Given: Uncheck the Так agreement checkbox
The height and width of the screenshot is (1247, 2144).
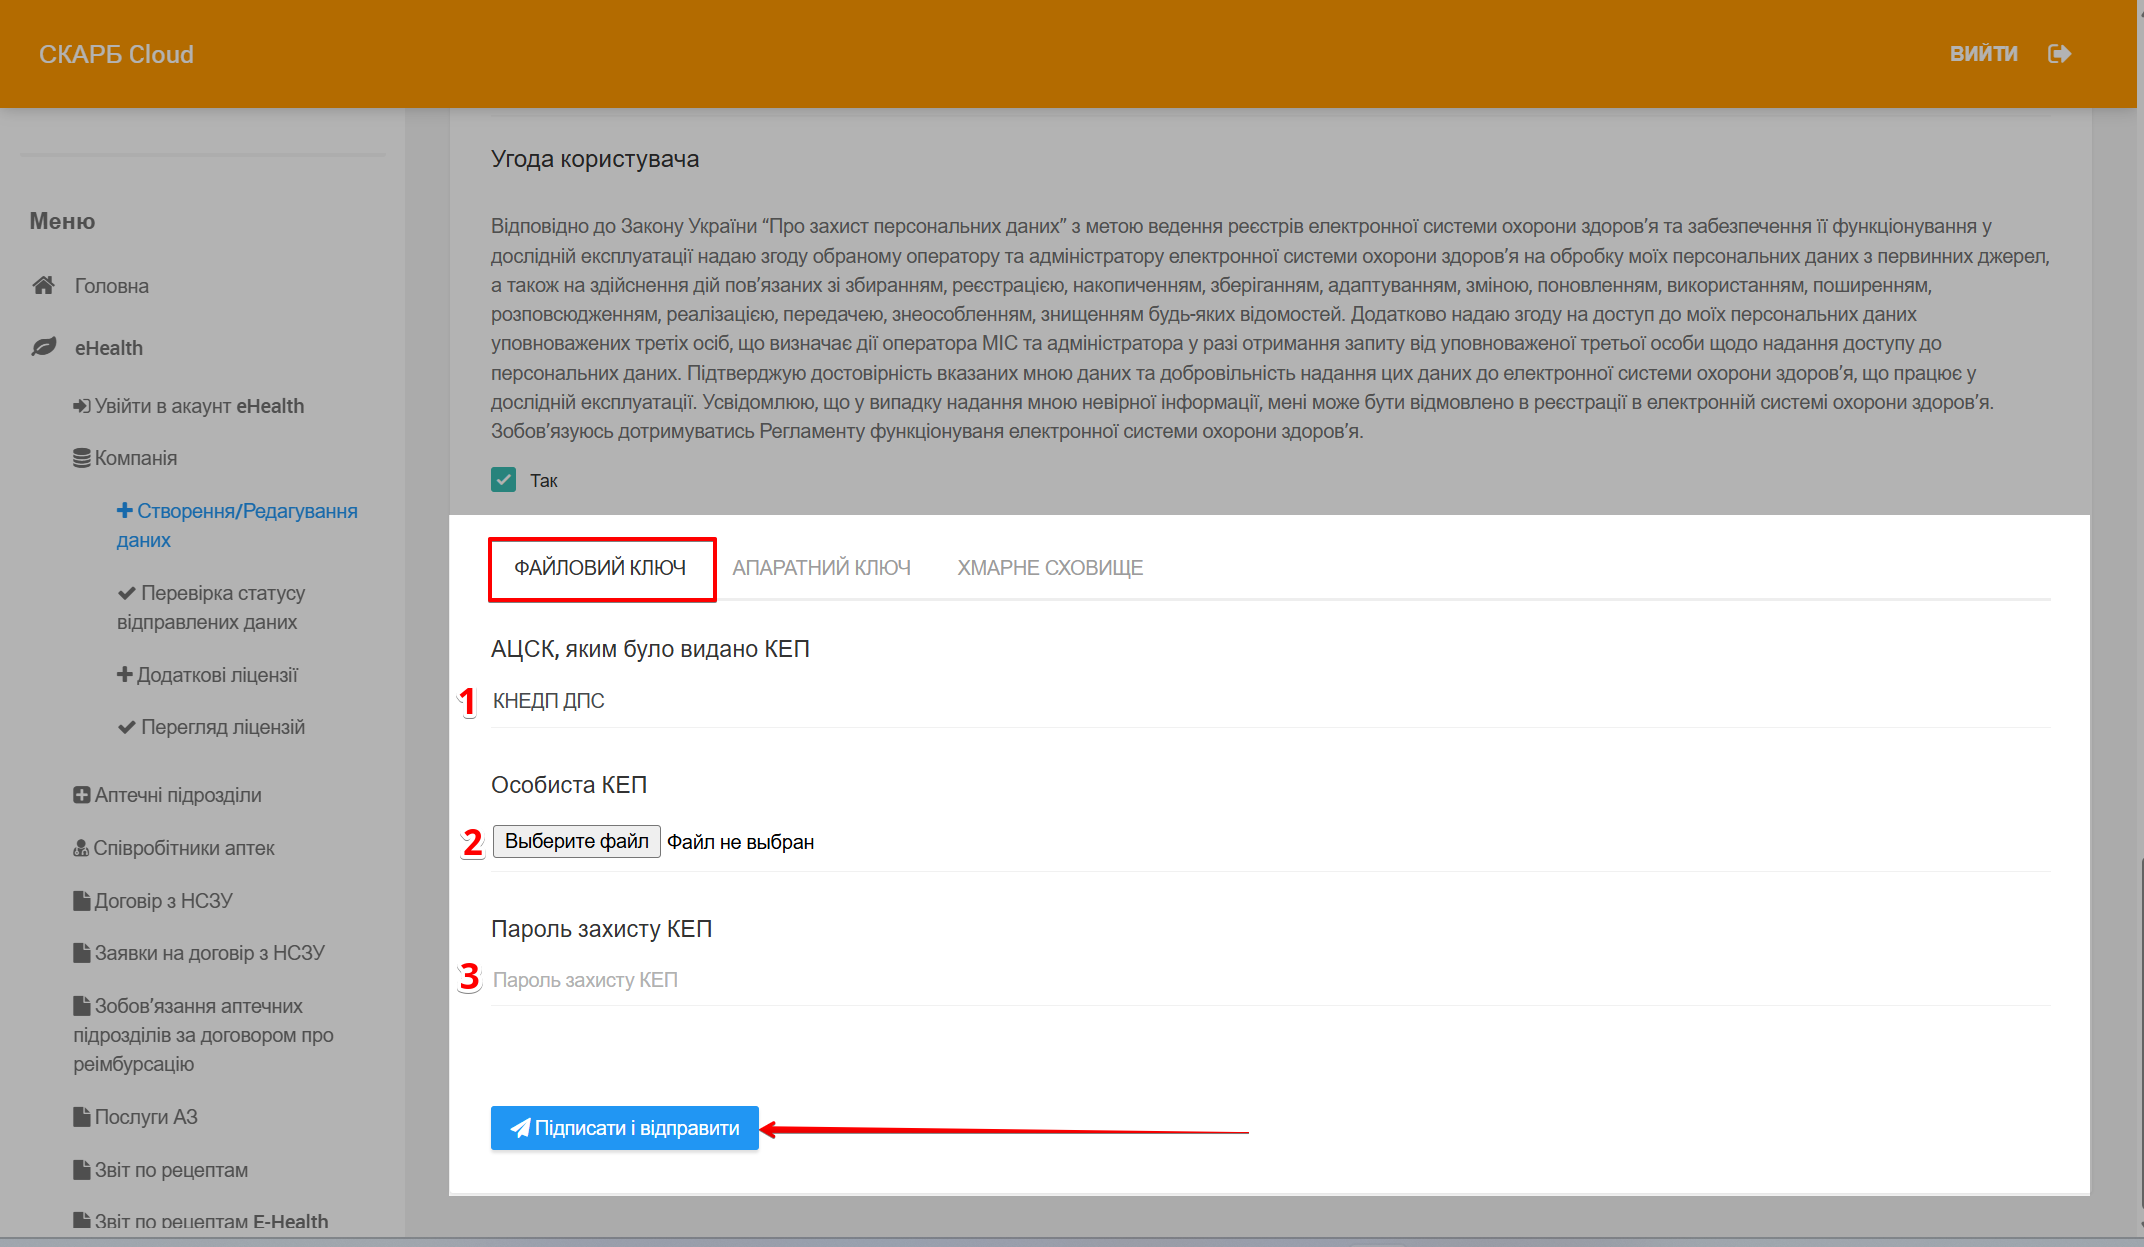Looking at the screenshot, I should pyautogui.click(x=503, y=480).
